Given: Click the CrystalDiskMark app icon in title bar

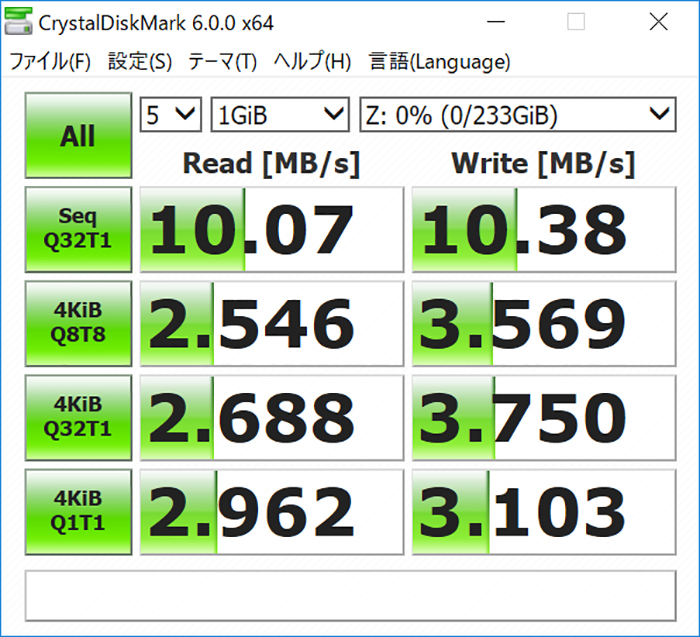Looking at the screenshot, I should click(20, 22).
